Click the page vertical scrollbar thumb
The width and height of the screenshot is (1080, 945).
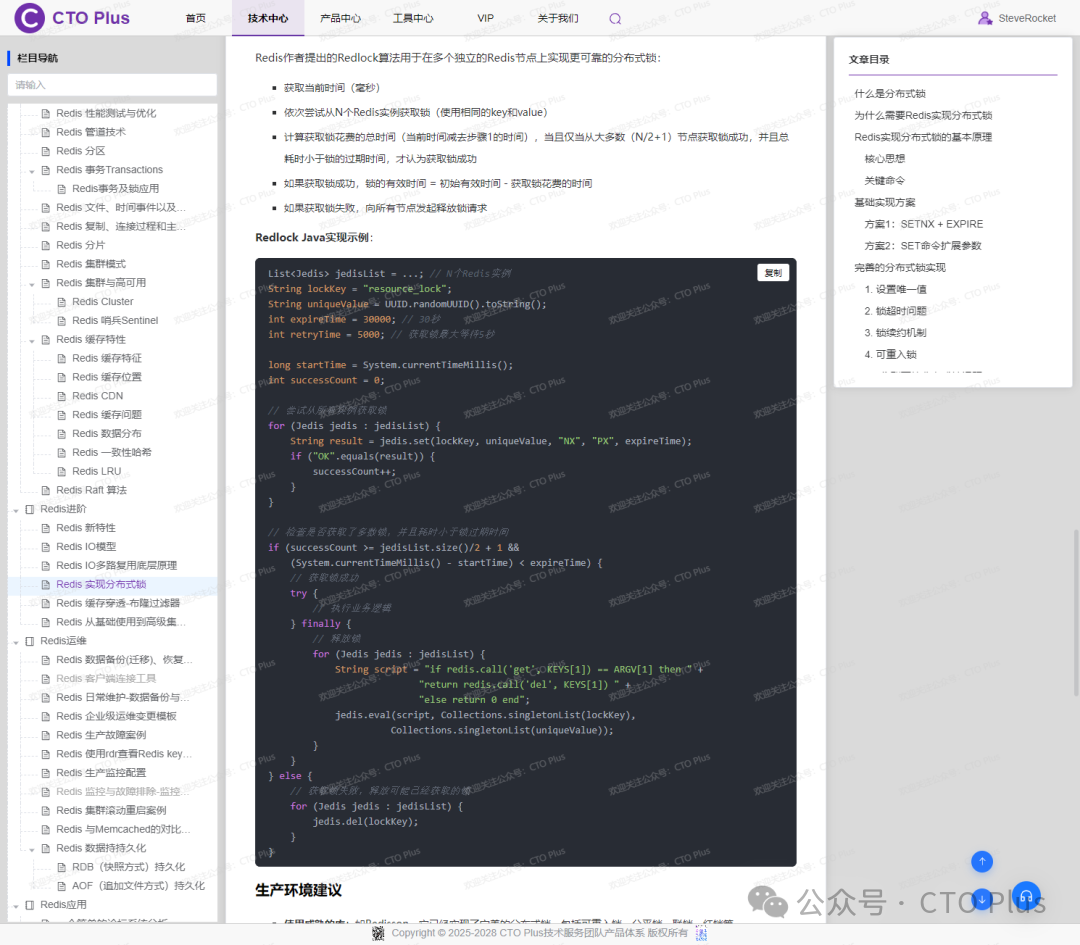tap(1075, 612)
